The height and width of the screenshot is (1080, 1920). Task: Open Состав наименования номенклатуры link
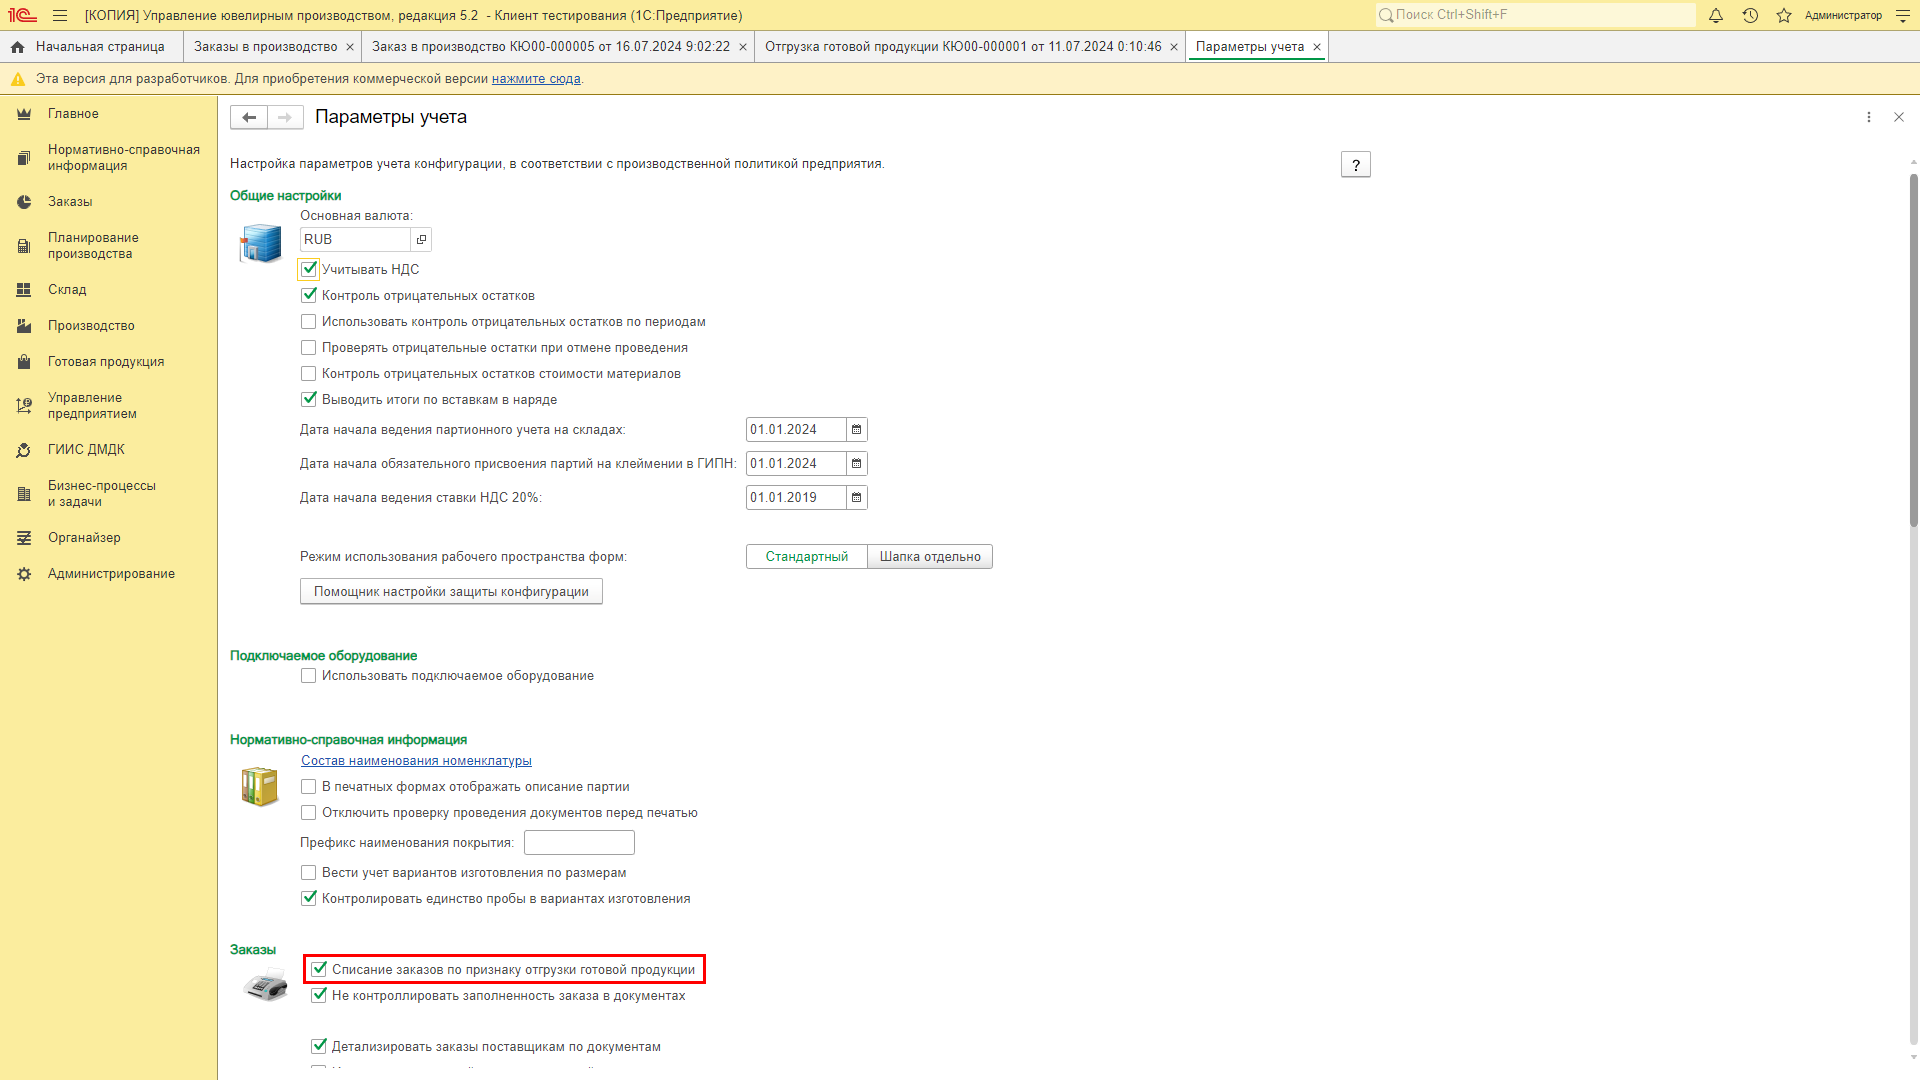(x=417, y=761)
